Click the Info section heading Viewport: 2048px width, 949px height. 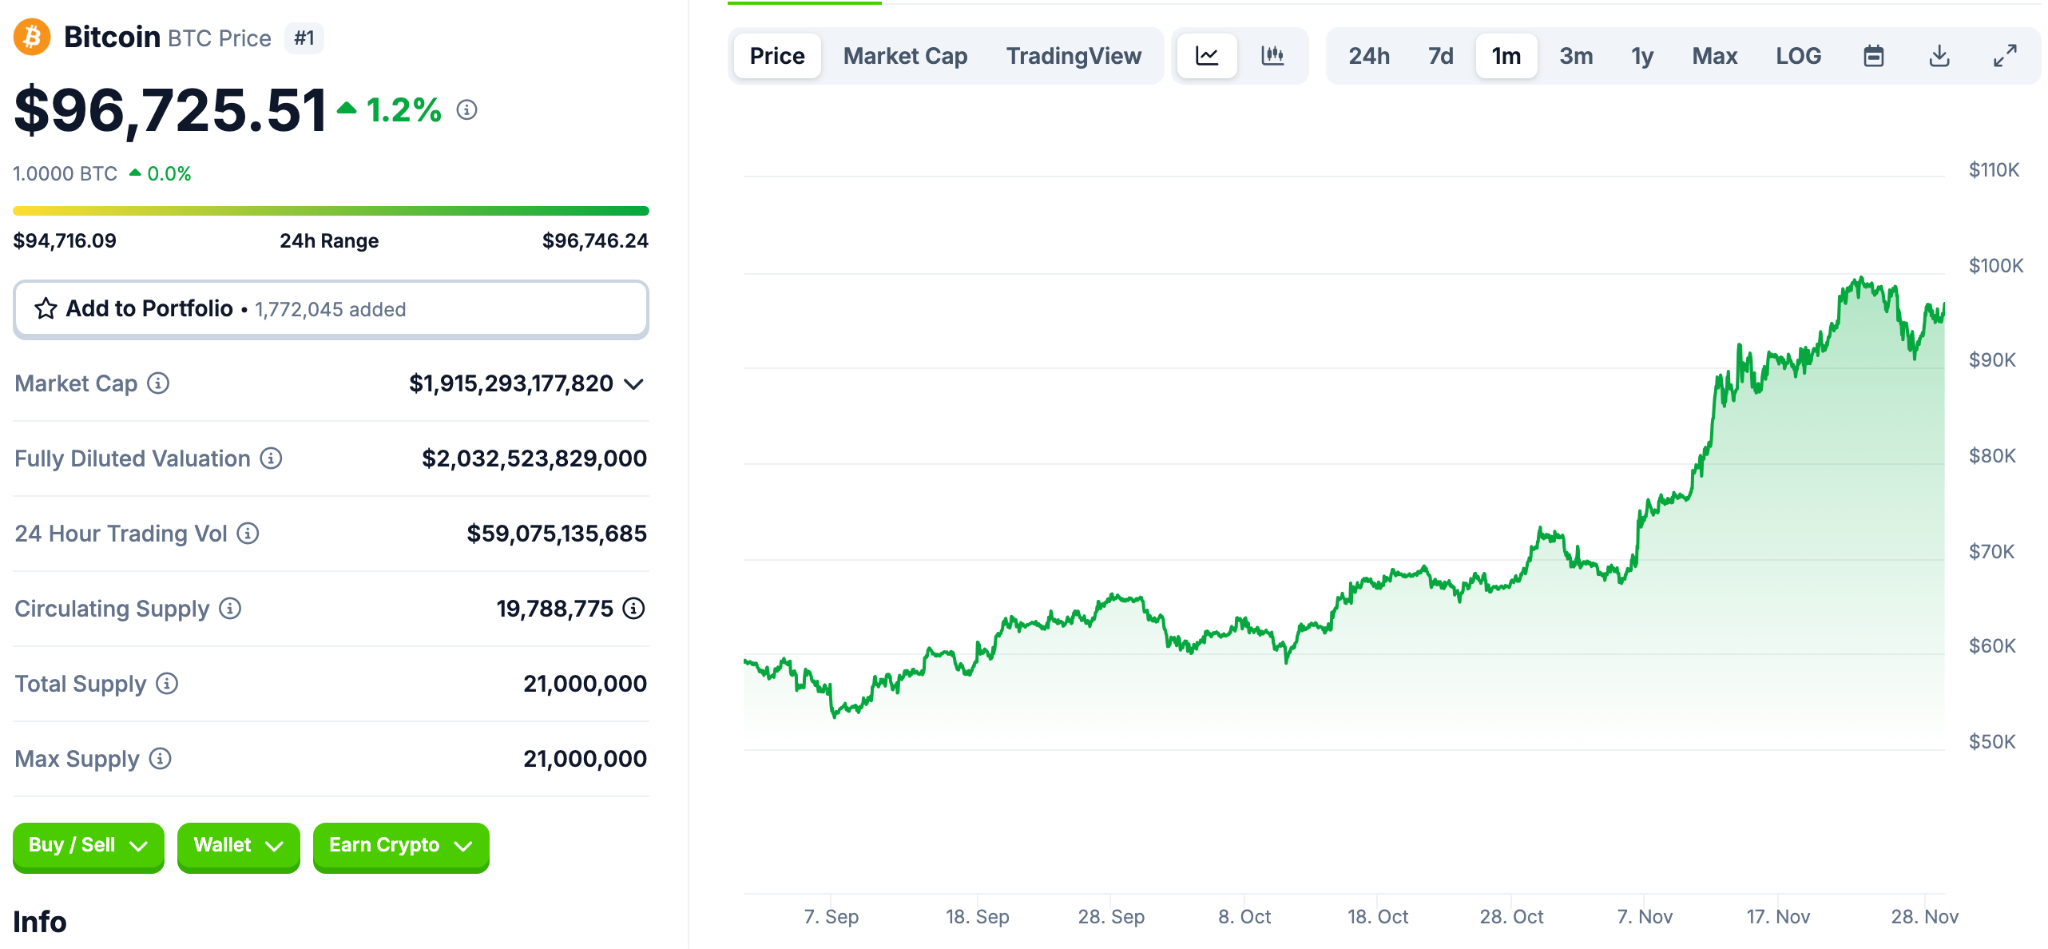(40, 922)
